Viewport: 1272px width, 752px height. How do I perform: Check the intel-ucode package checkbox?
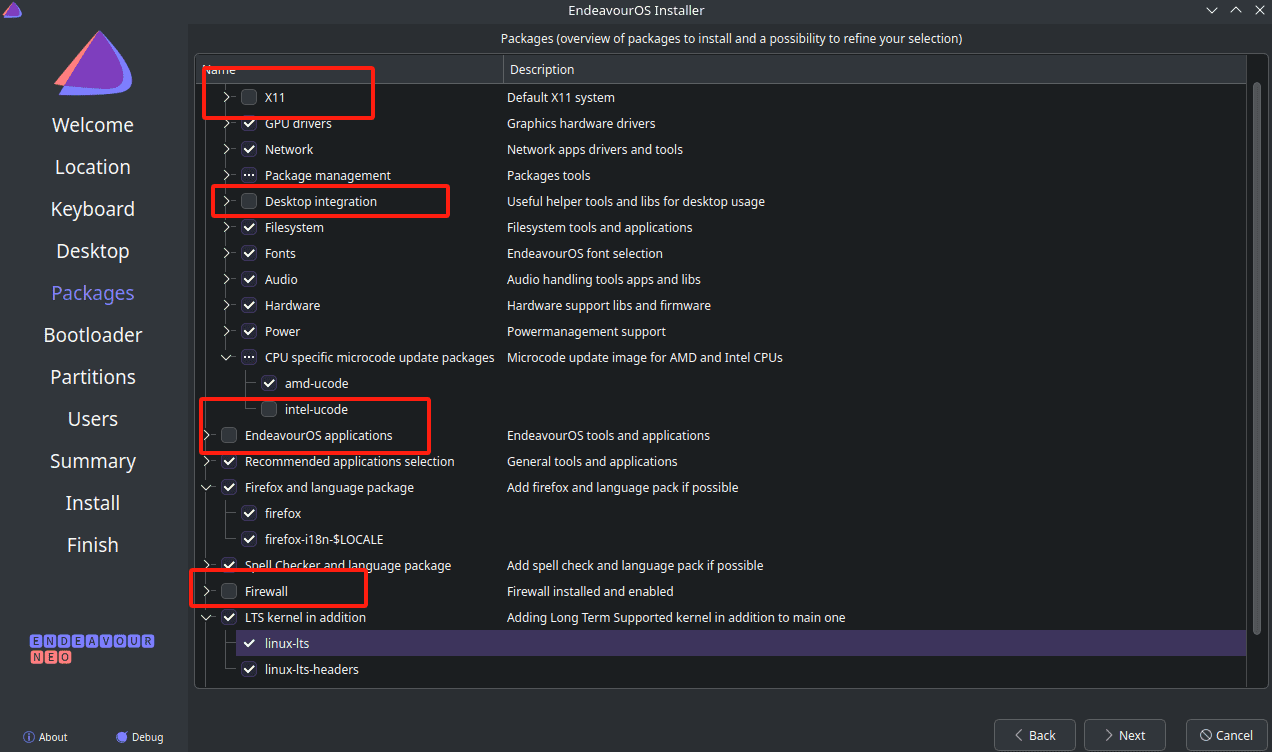pyautogui.click(x=269, y=409)
